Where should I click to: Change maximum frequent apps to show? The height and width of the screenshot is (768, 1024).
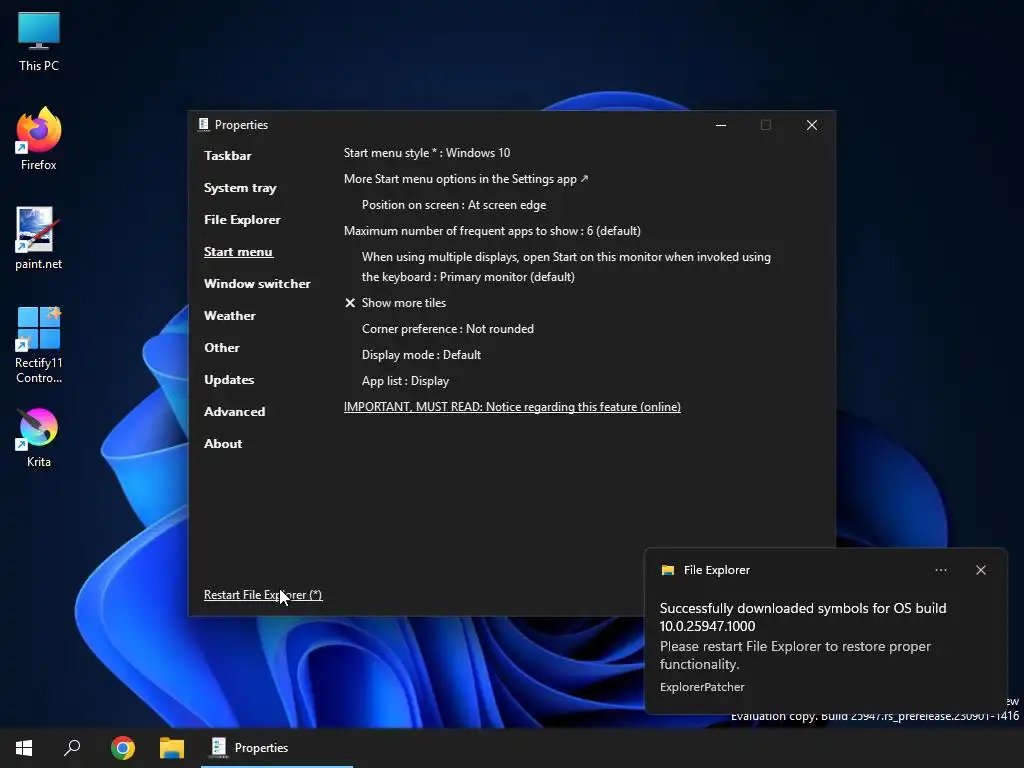[492, 231]
